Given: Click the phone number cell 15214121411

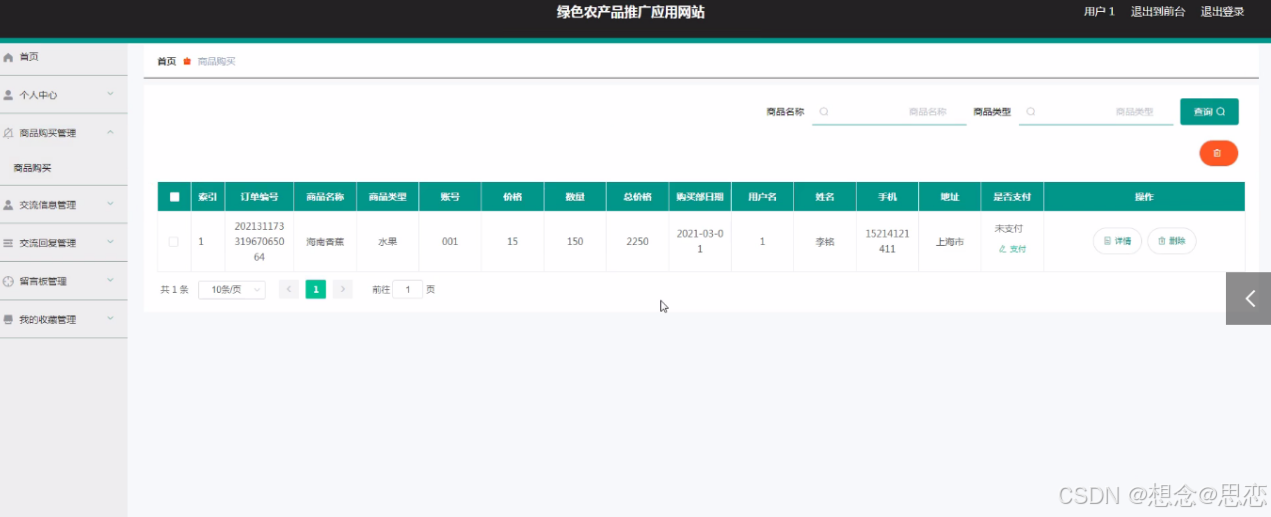Looking at the screenshot, I should [887, 241].
